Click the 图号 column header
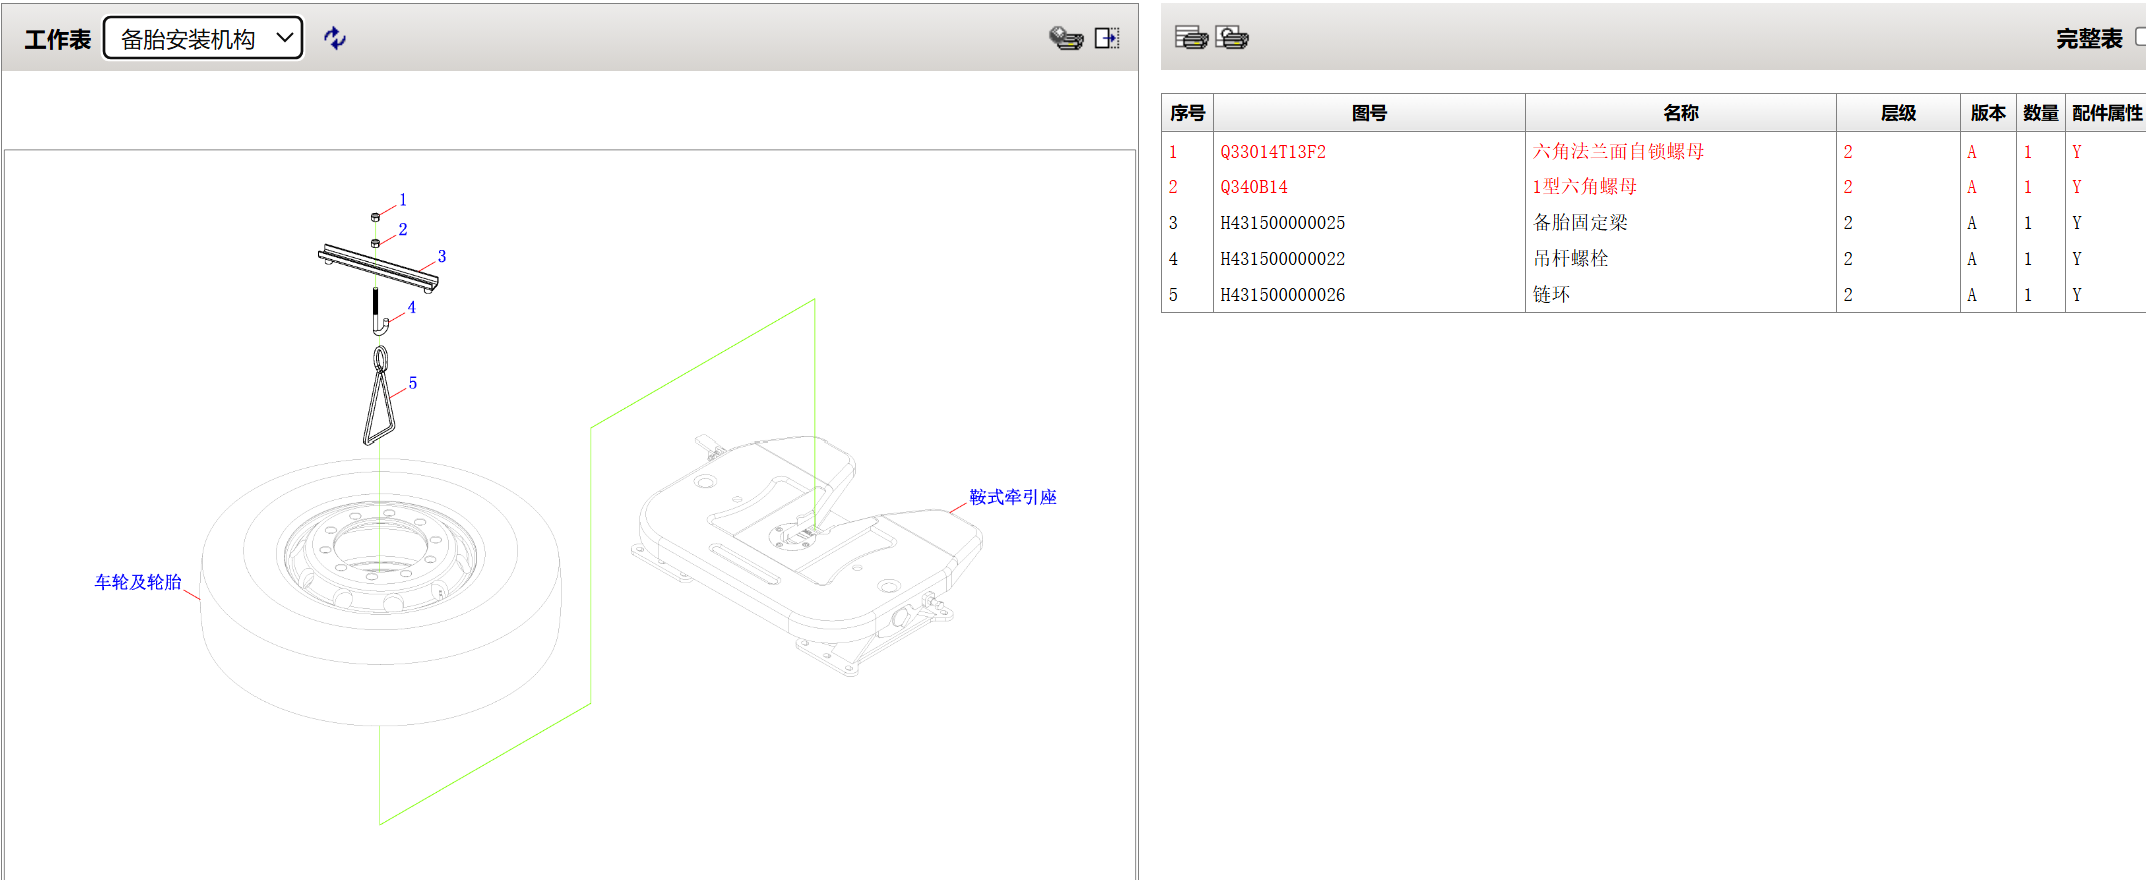The image size is (2146, 880). point(1368,113)
